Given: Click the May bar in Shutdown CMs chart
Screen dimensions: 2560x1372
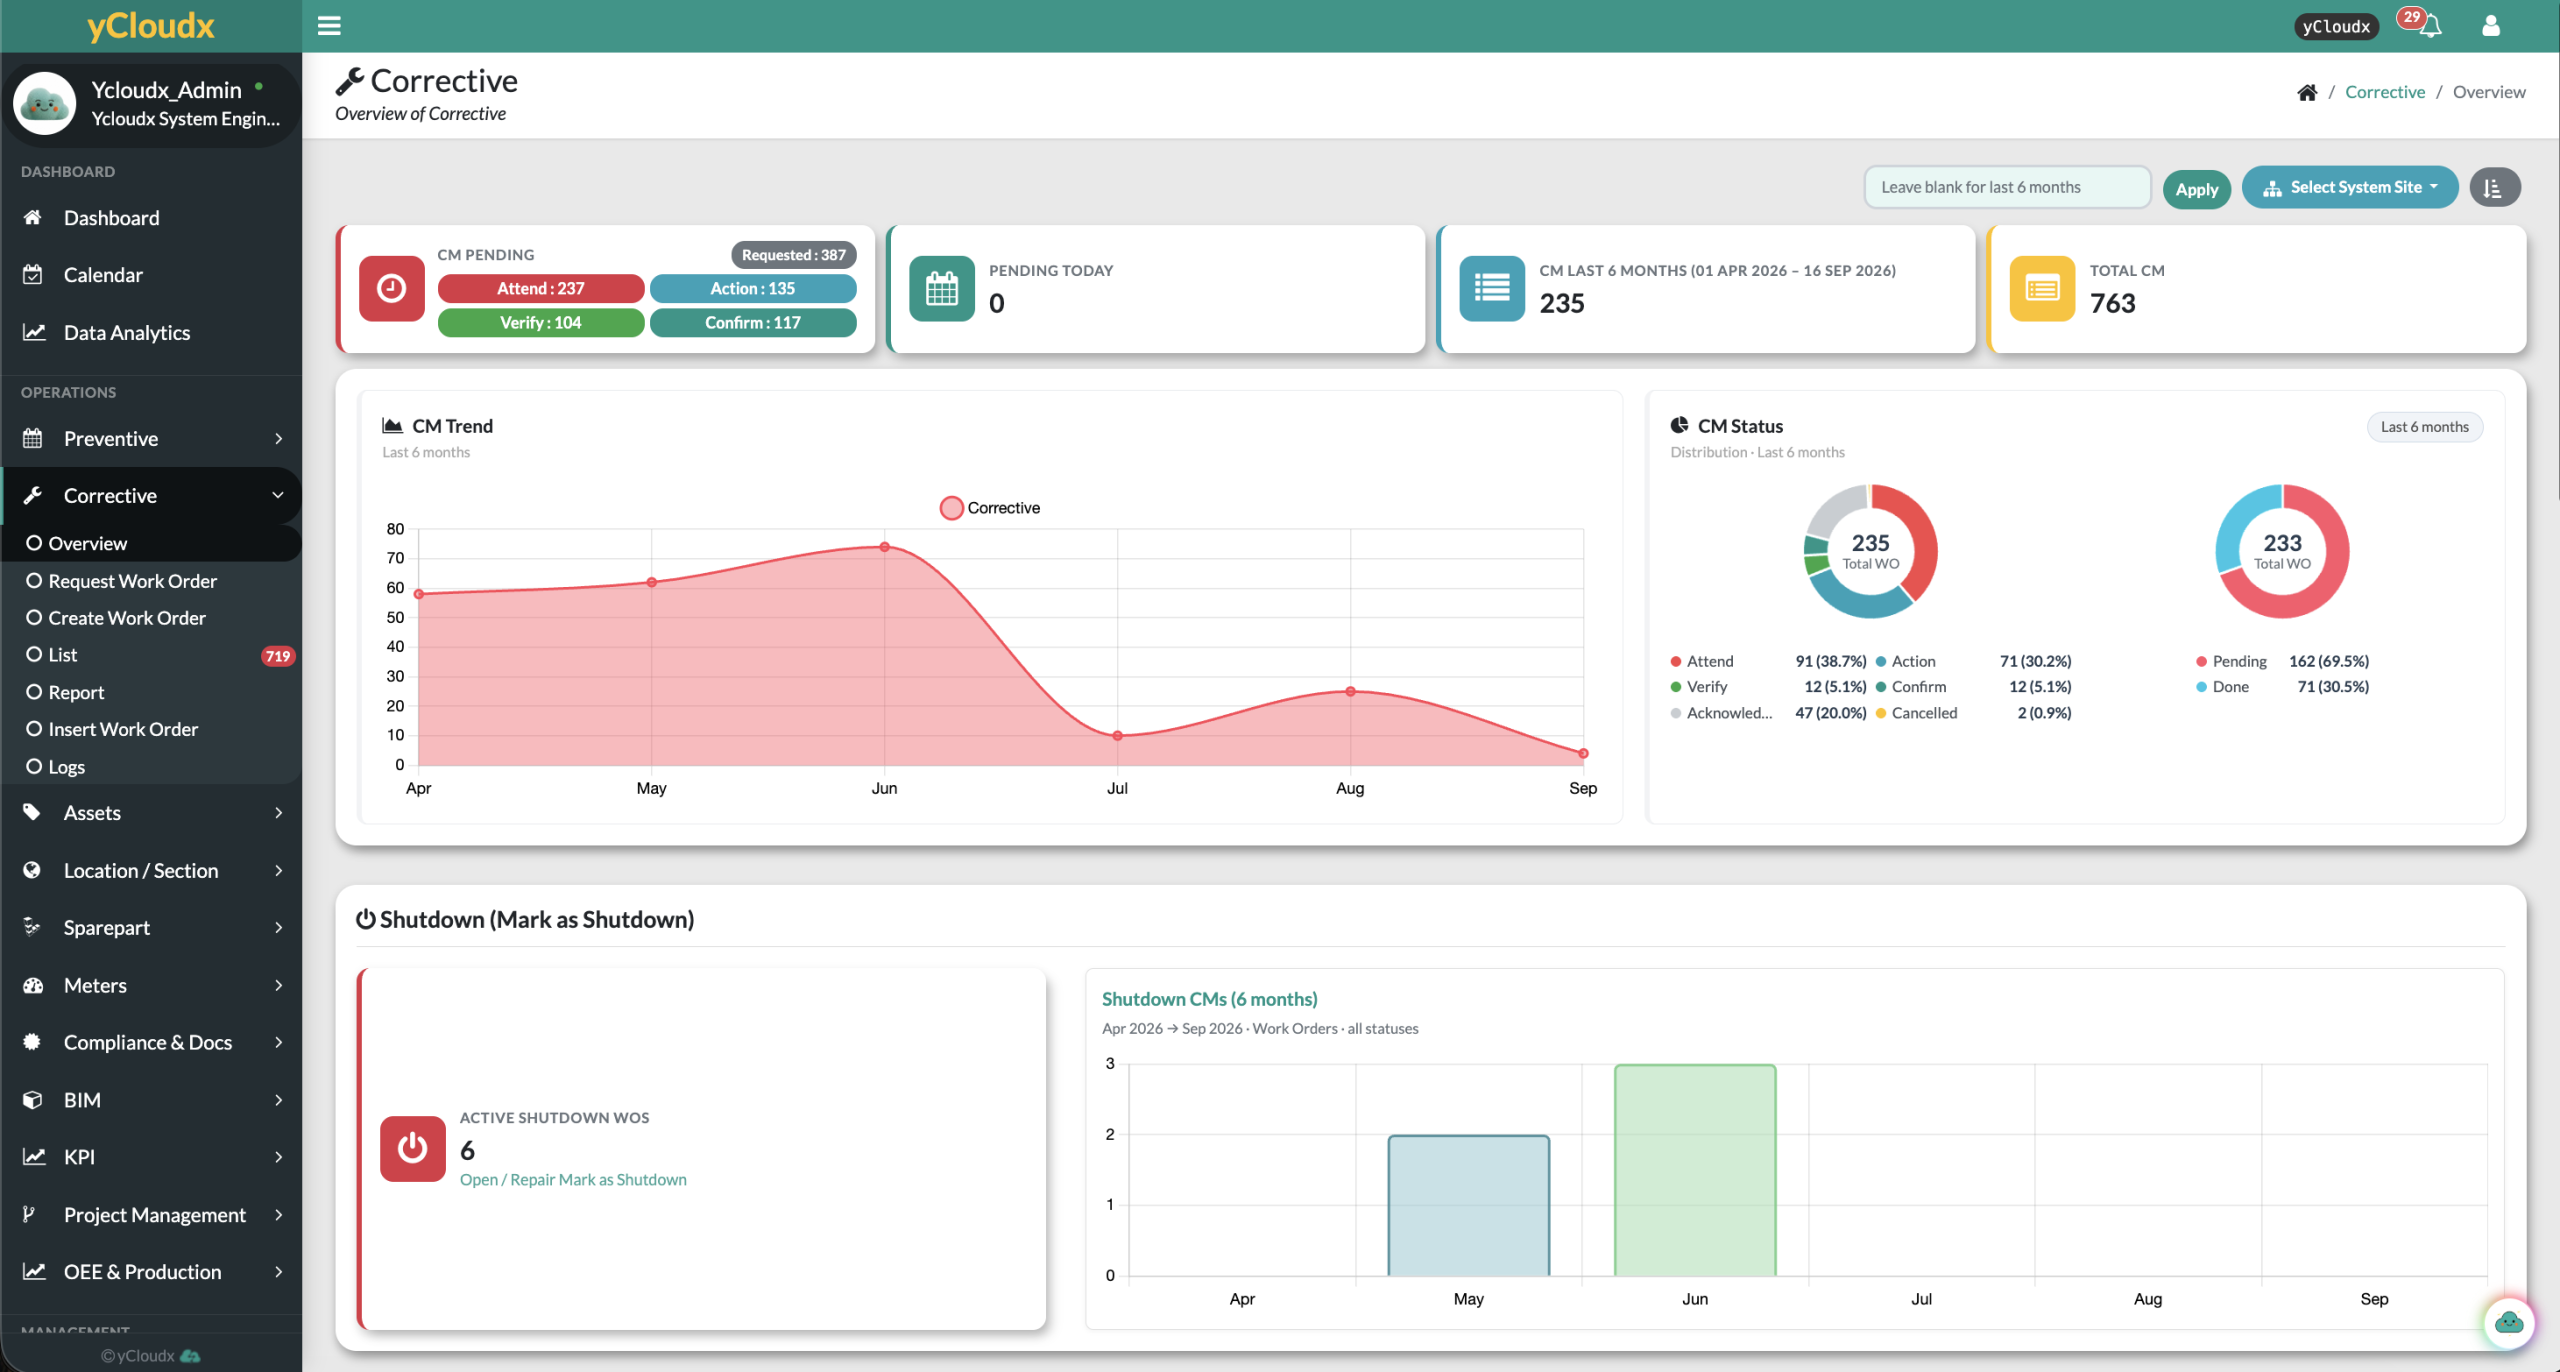Looking at the screenshot, I should (1468, 1205).
